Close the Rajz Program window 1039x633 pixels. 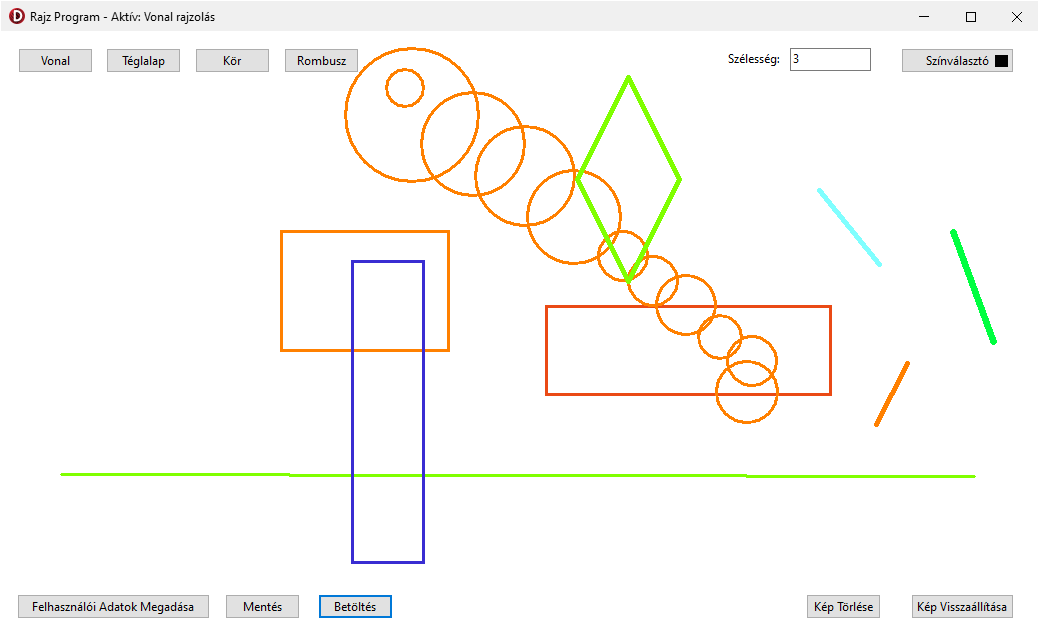tap(1017, 17)
